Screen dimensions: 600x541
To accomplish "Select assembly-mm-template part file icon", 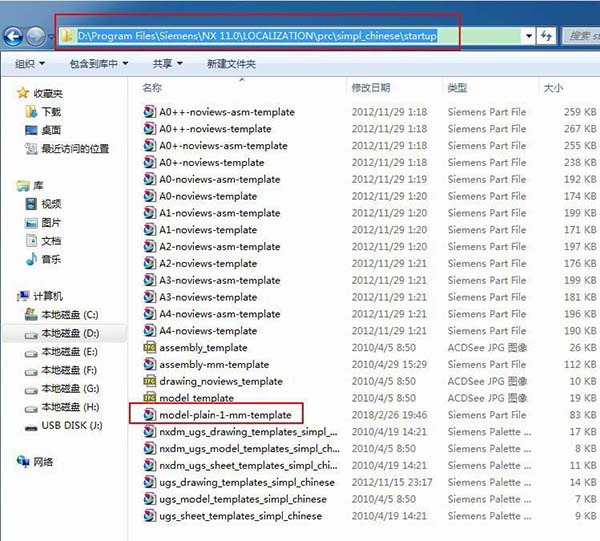I will tap(150, 364).
